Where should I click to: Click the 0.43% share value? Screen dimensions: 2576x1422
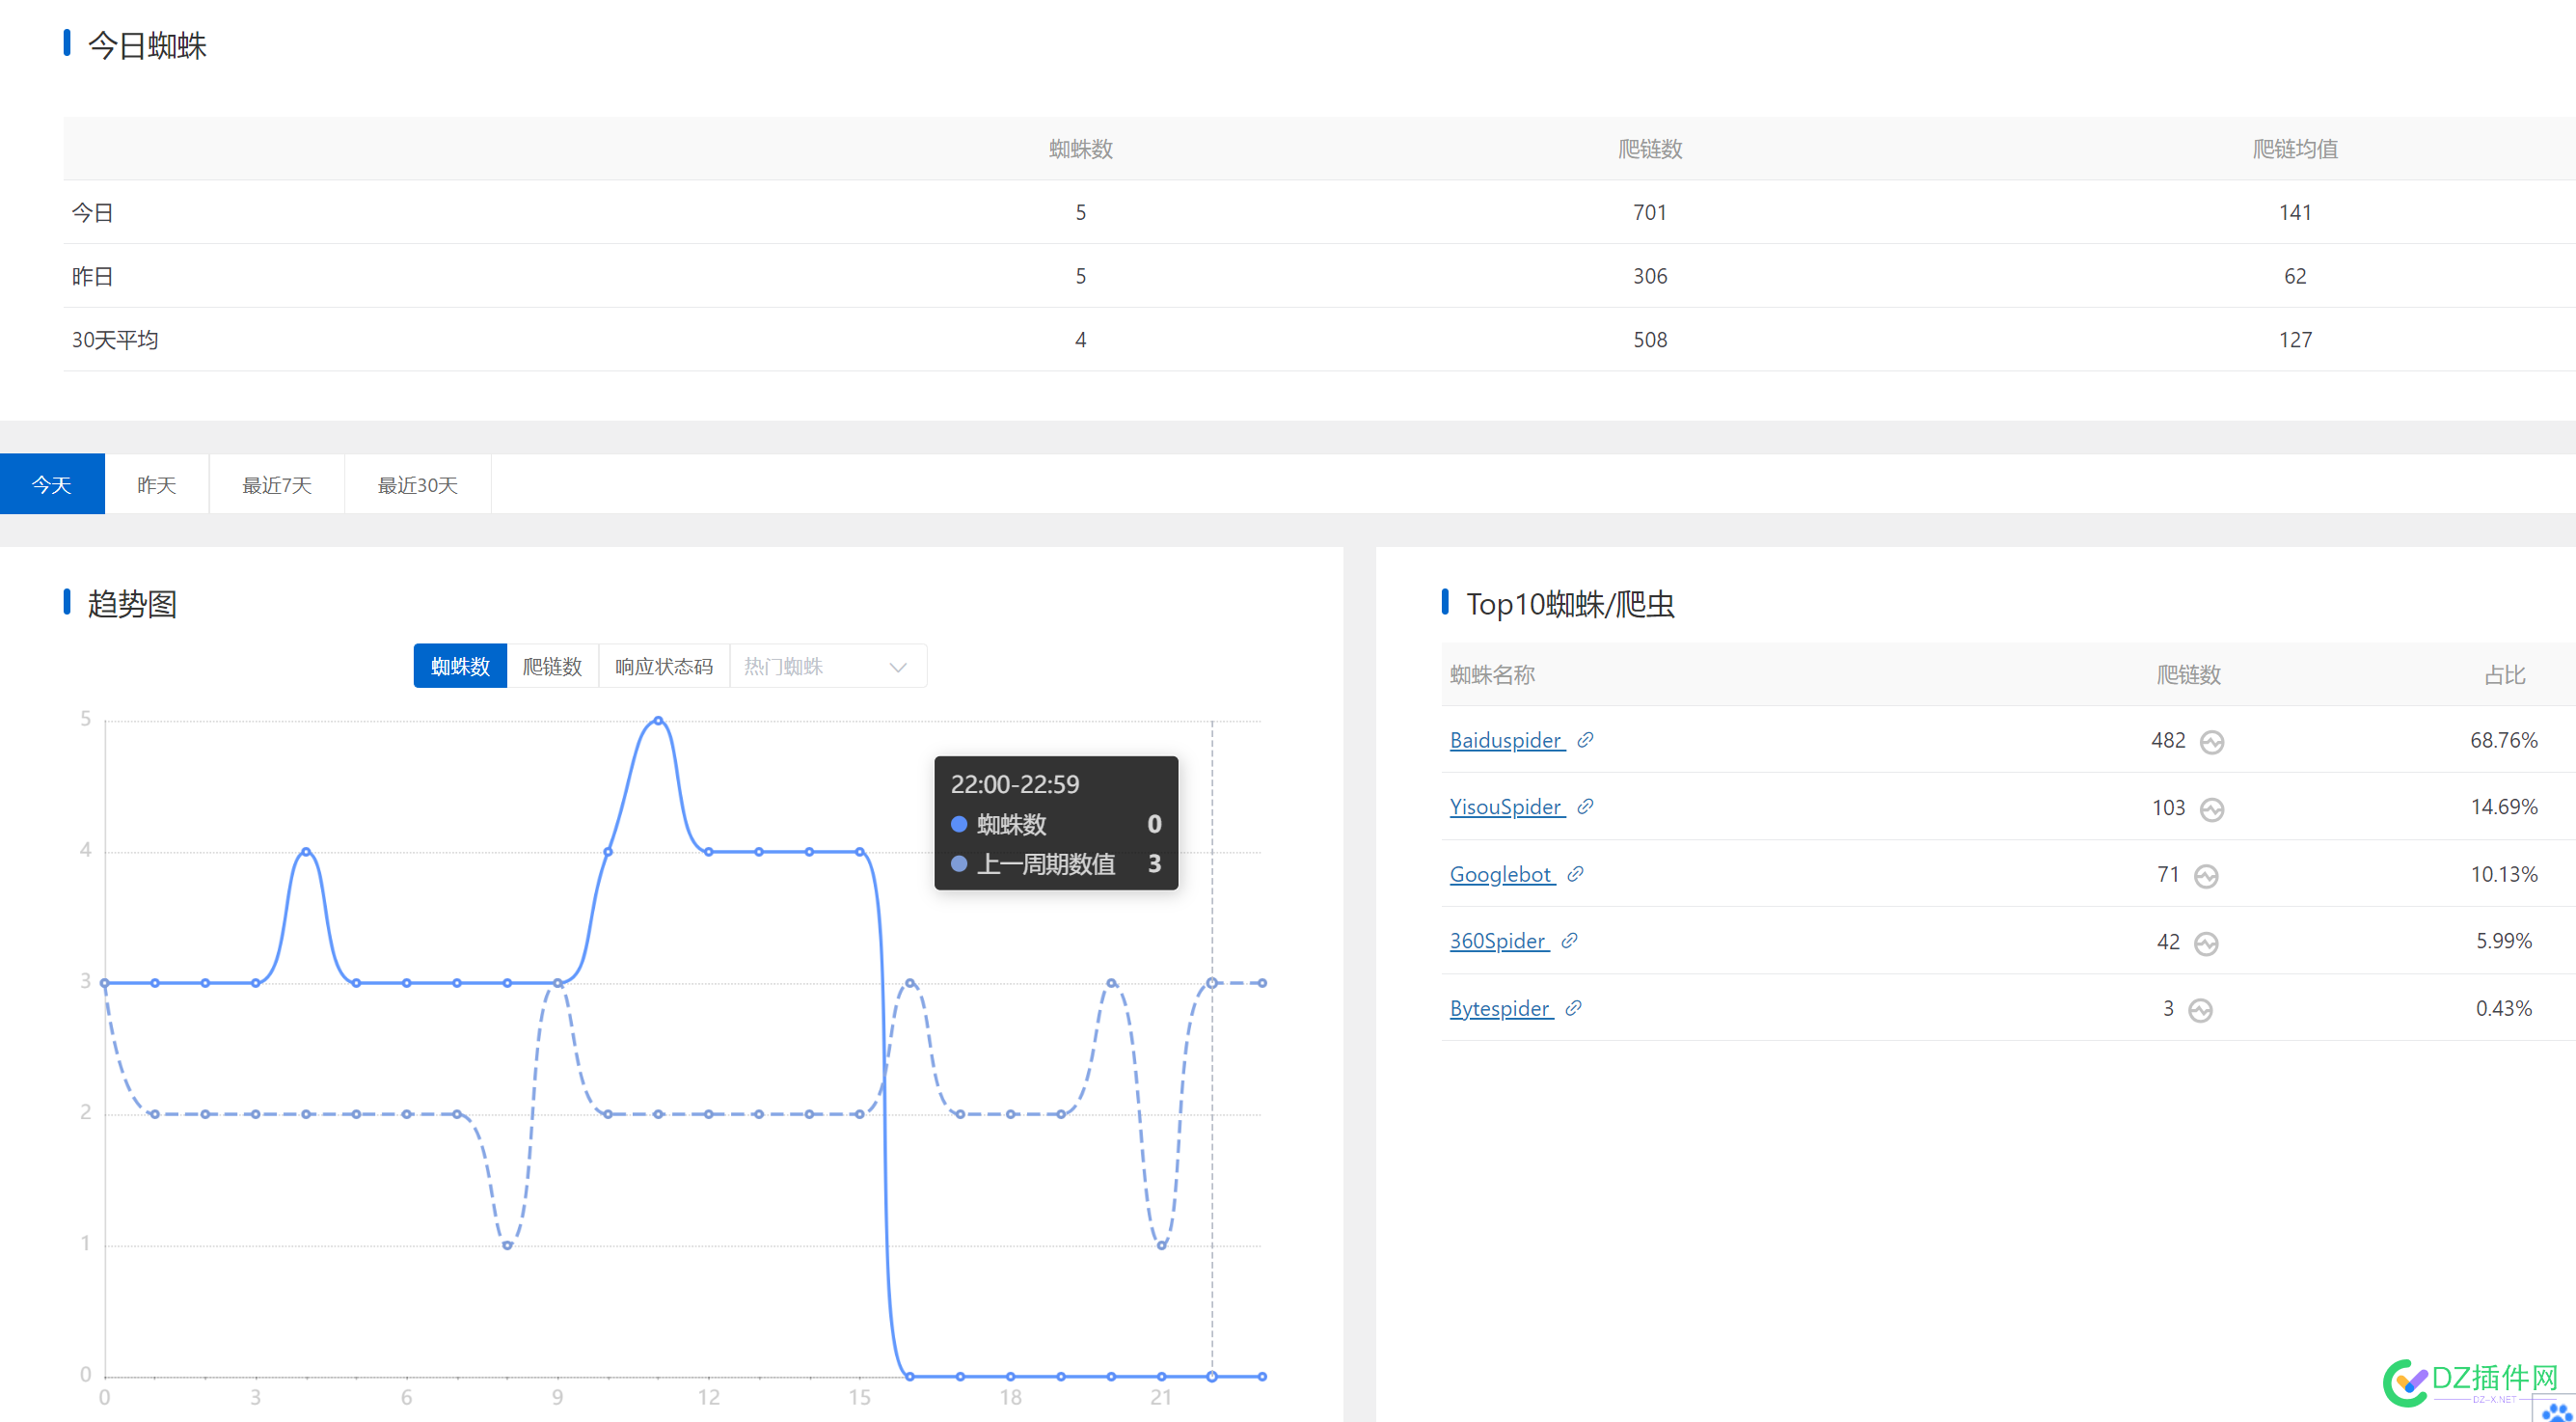tap(2504, 1008)
